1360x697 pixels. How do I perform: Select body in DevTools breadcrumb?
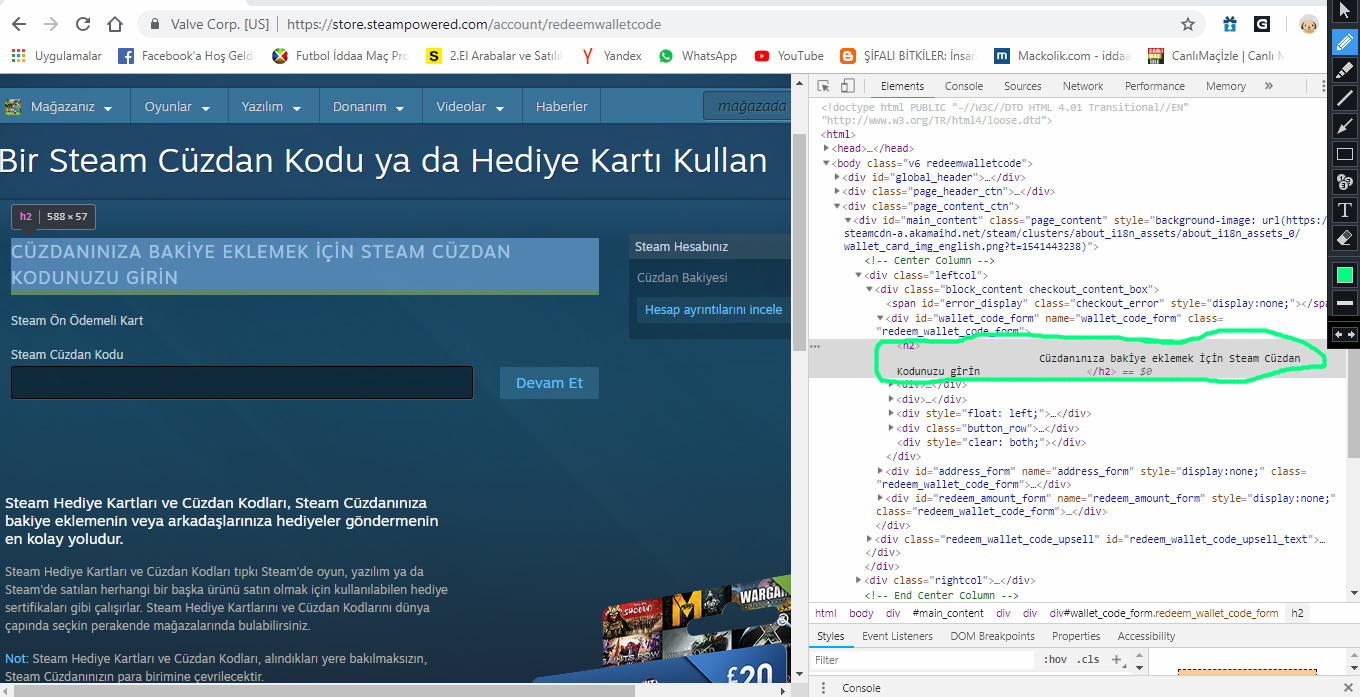(x=861, y=613)
